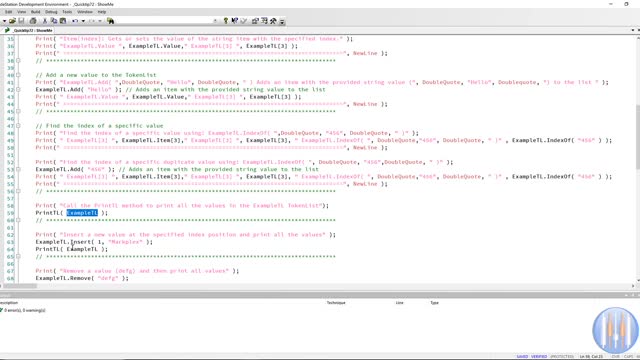640x360 pixels.
Task: Open a file with the folder toolbar icon
Action: [x=13, y=21]
